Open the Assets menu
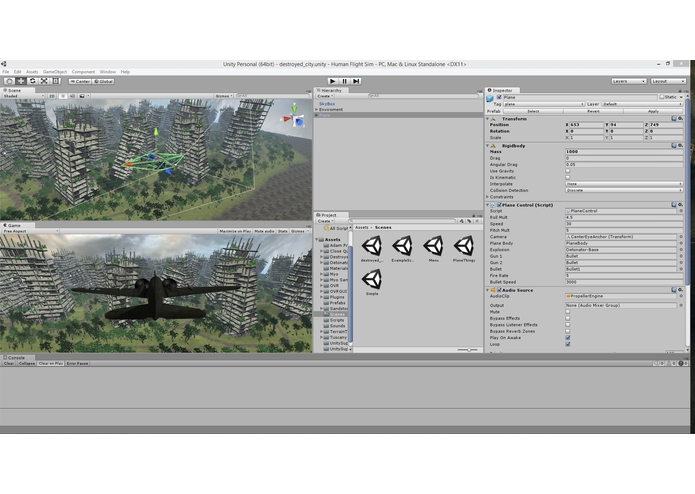 32,71
